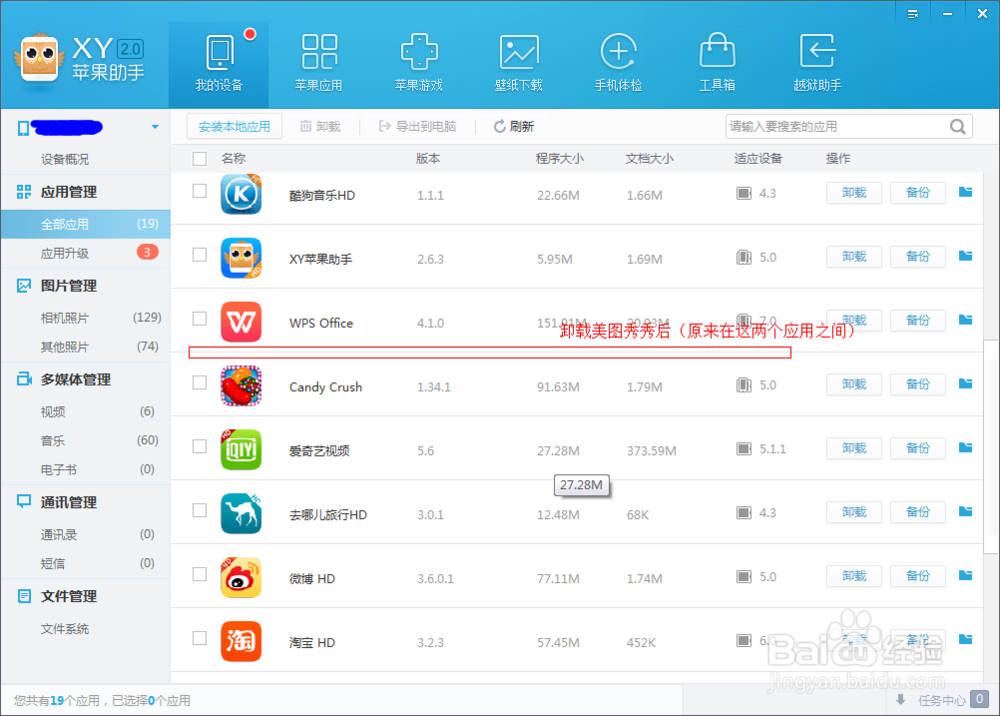Image resolution: width=1000 pixels, height=716 pixels.
Task: Open 手机体检 phone checkup
Action: tap(618, 64)
